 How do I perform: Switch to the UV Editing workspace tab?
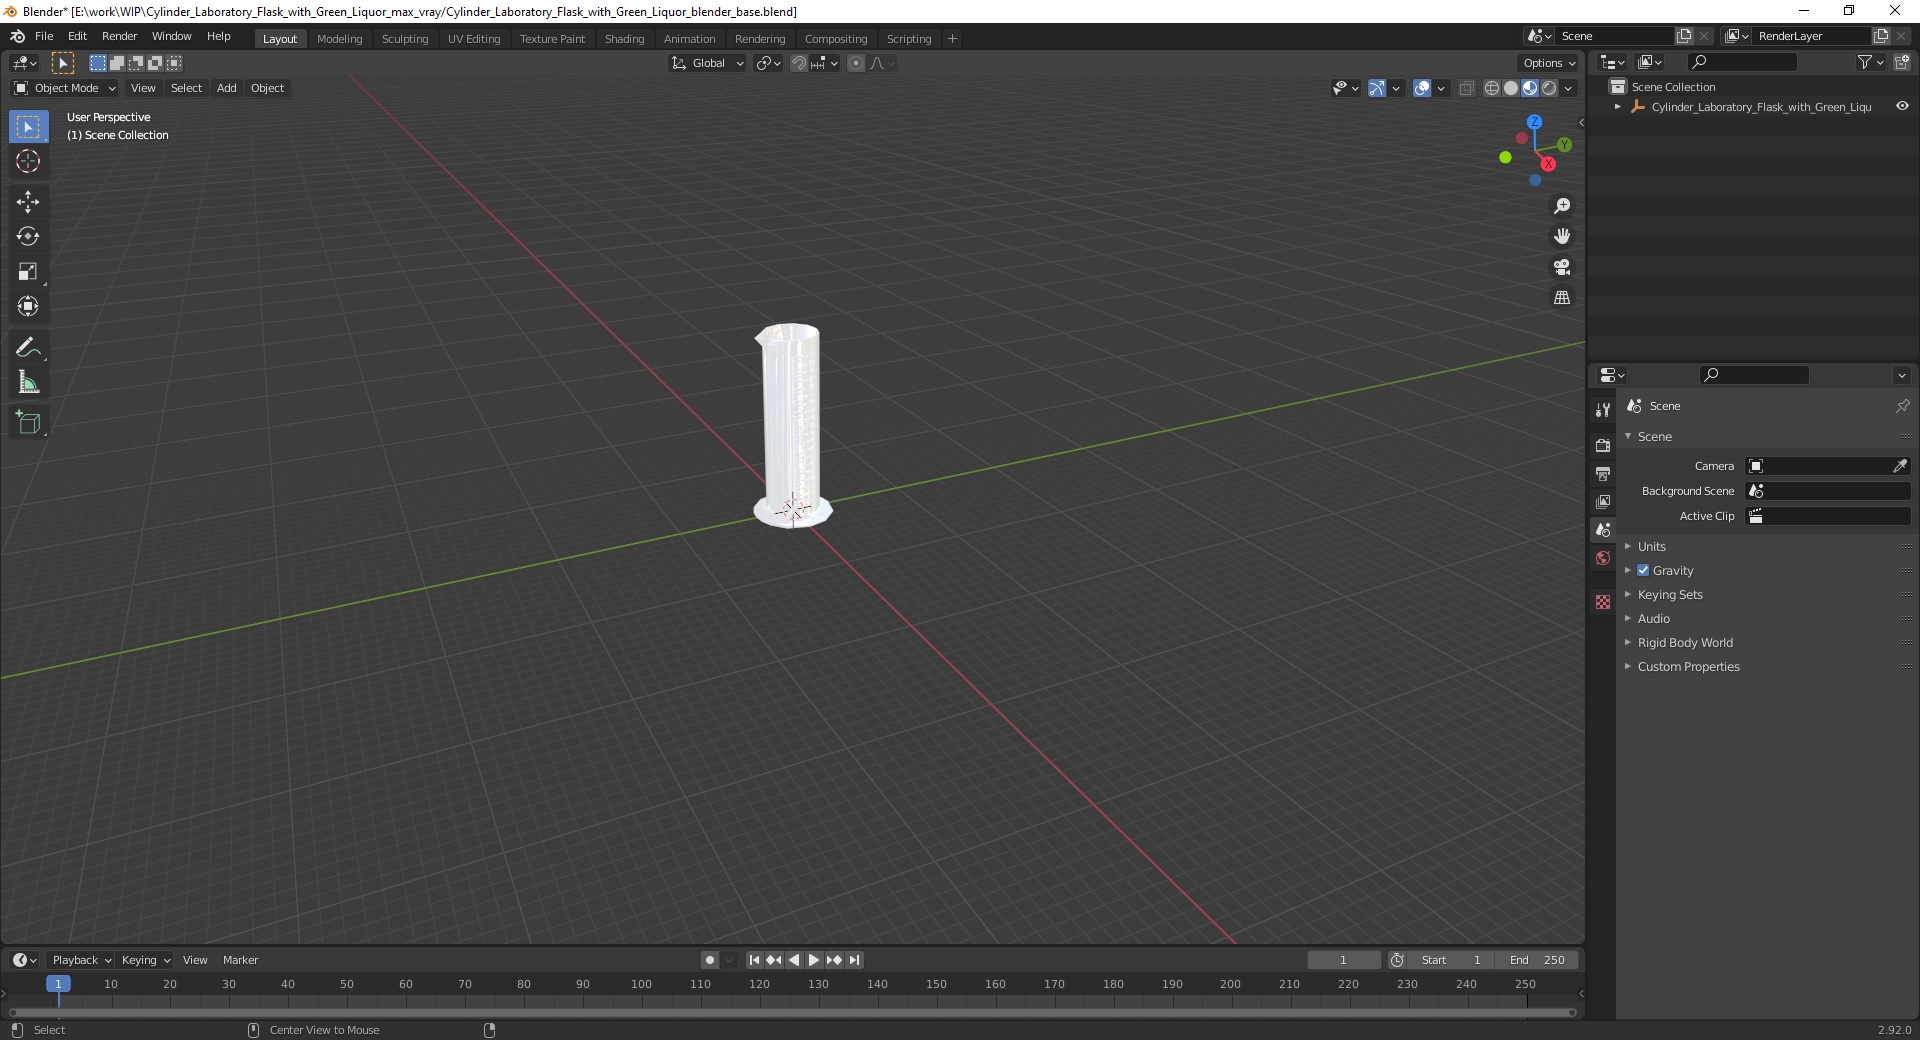click(474, 39)
